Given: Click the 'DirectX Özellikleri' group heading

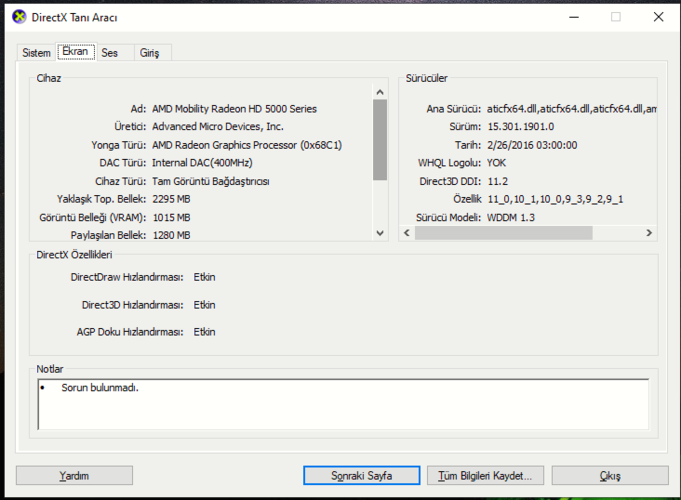Looking at the screenshot, I should (74, 255).
